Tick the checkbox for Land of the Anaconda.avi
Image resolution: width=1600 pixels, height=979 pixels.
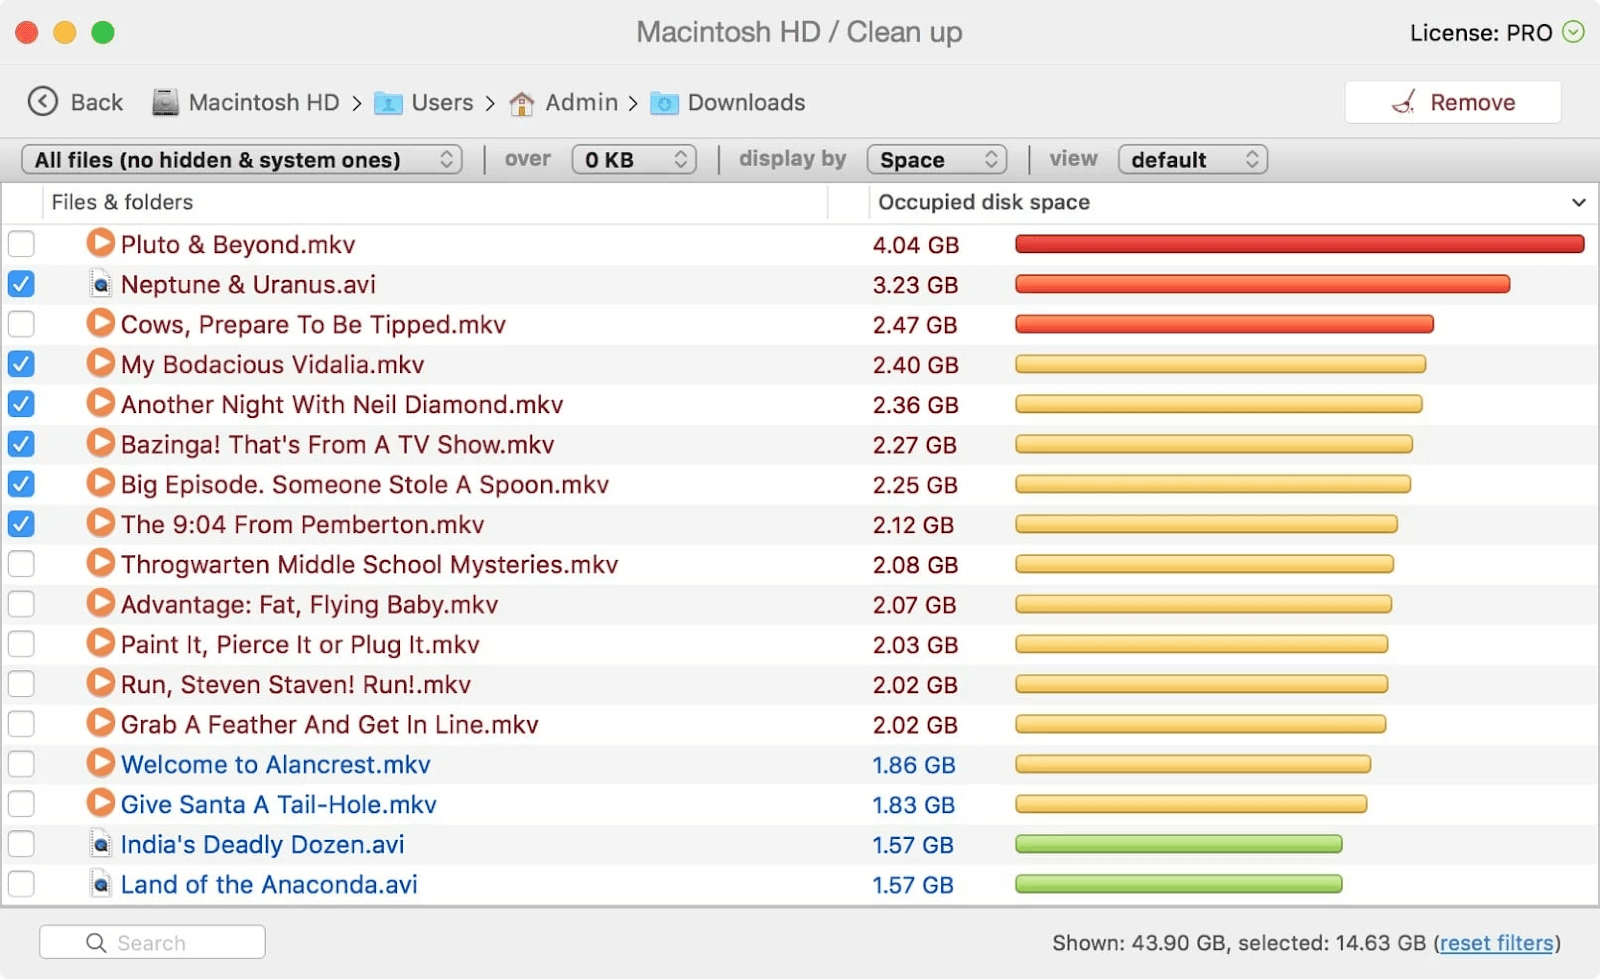coord(21,884)
